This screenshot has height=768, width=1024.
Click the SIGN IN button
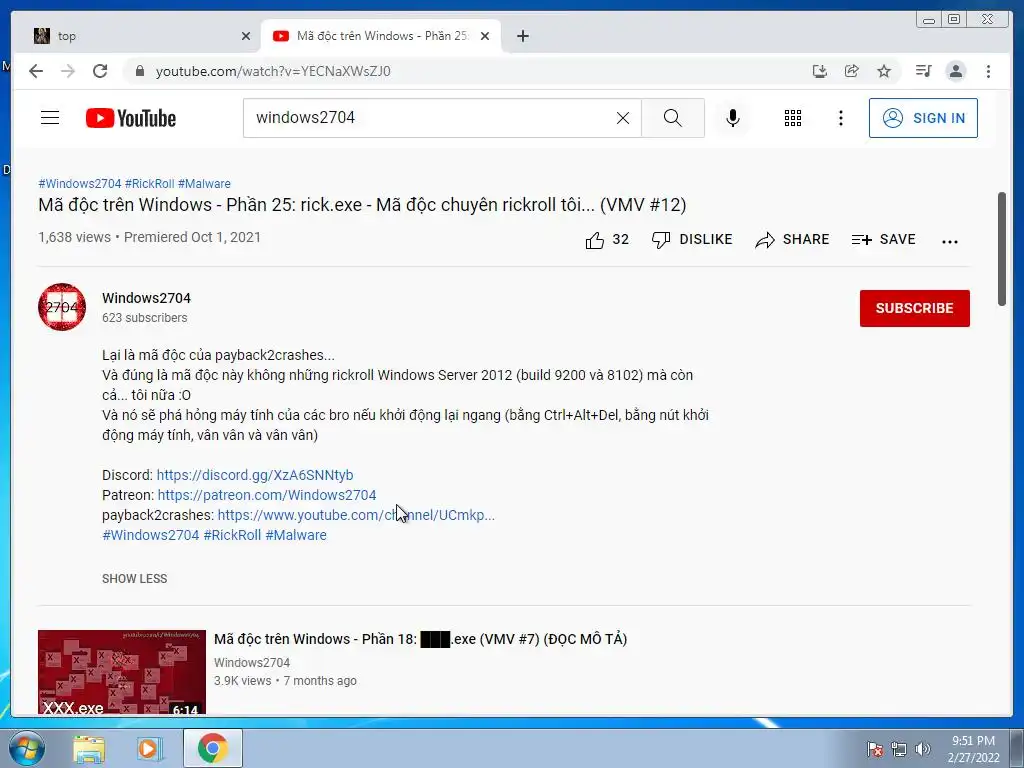(923, 118)
